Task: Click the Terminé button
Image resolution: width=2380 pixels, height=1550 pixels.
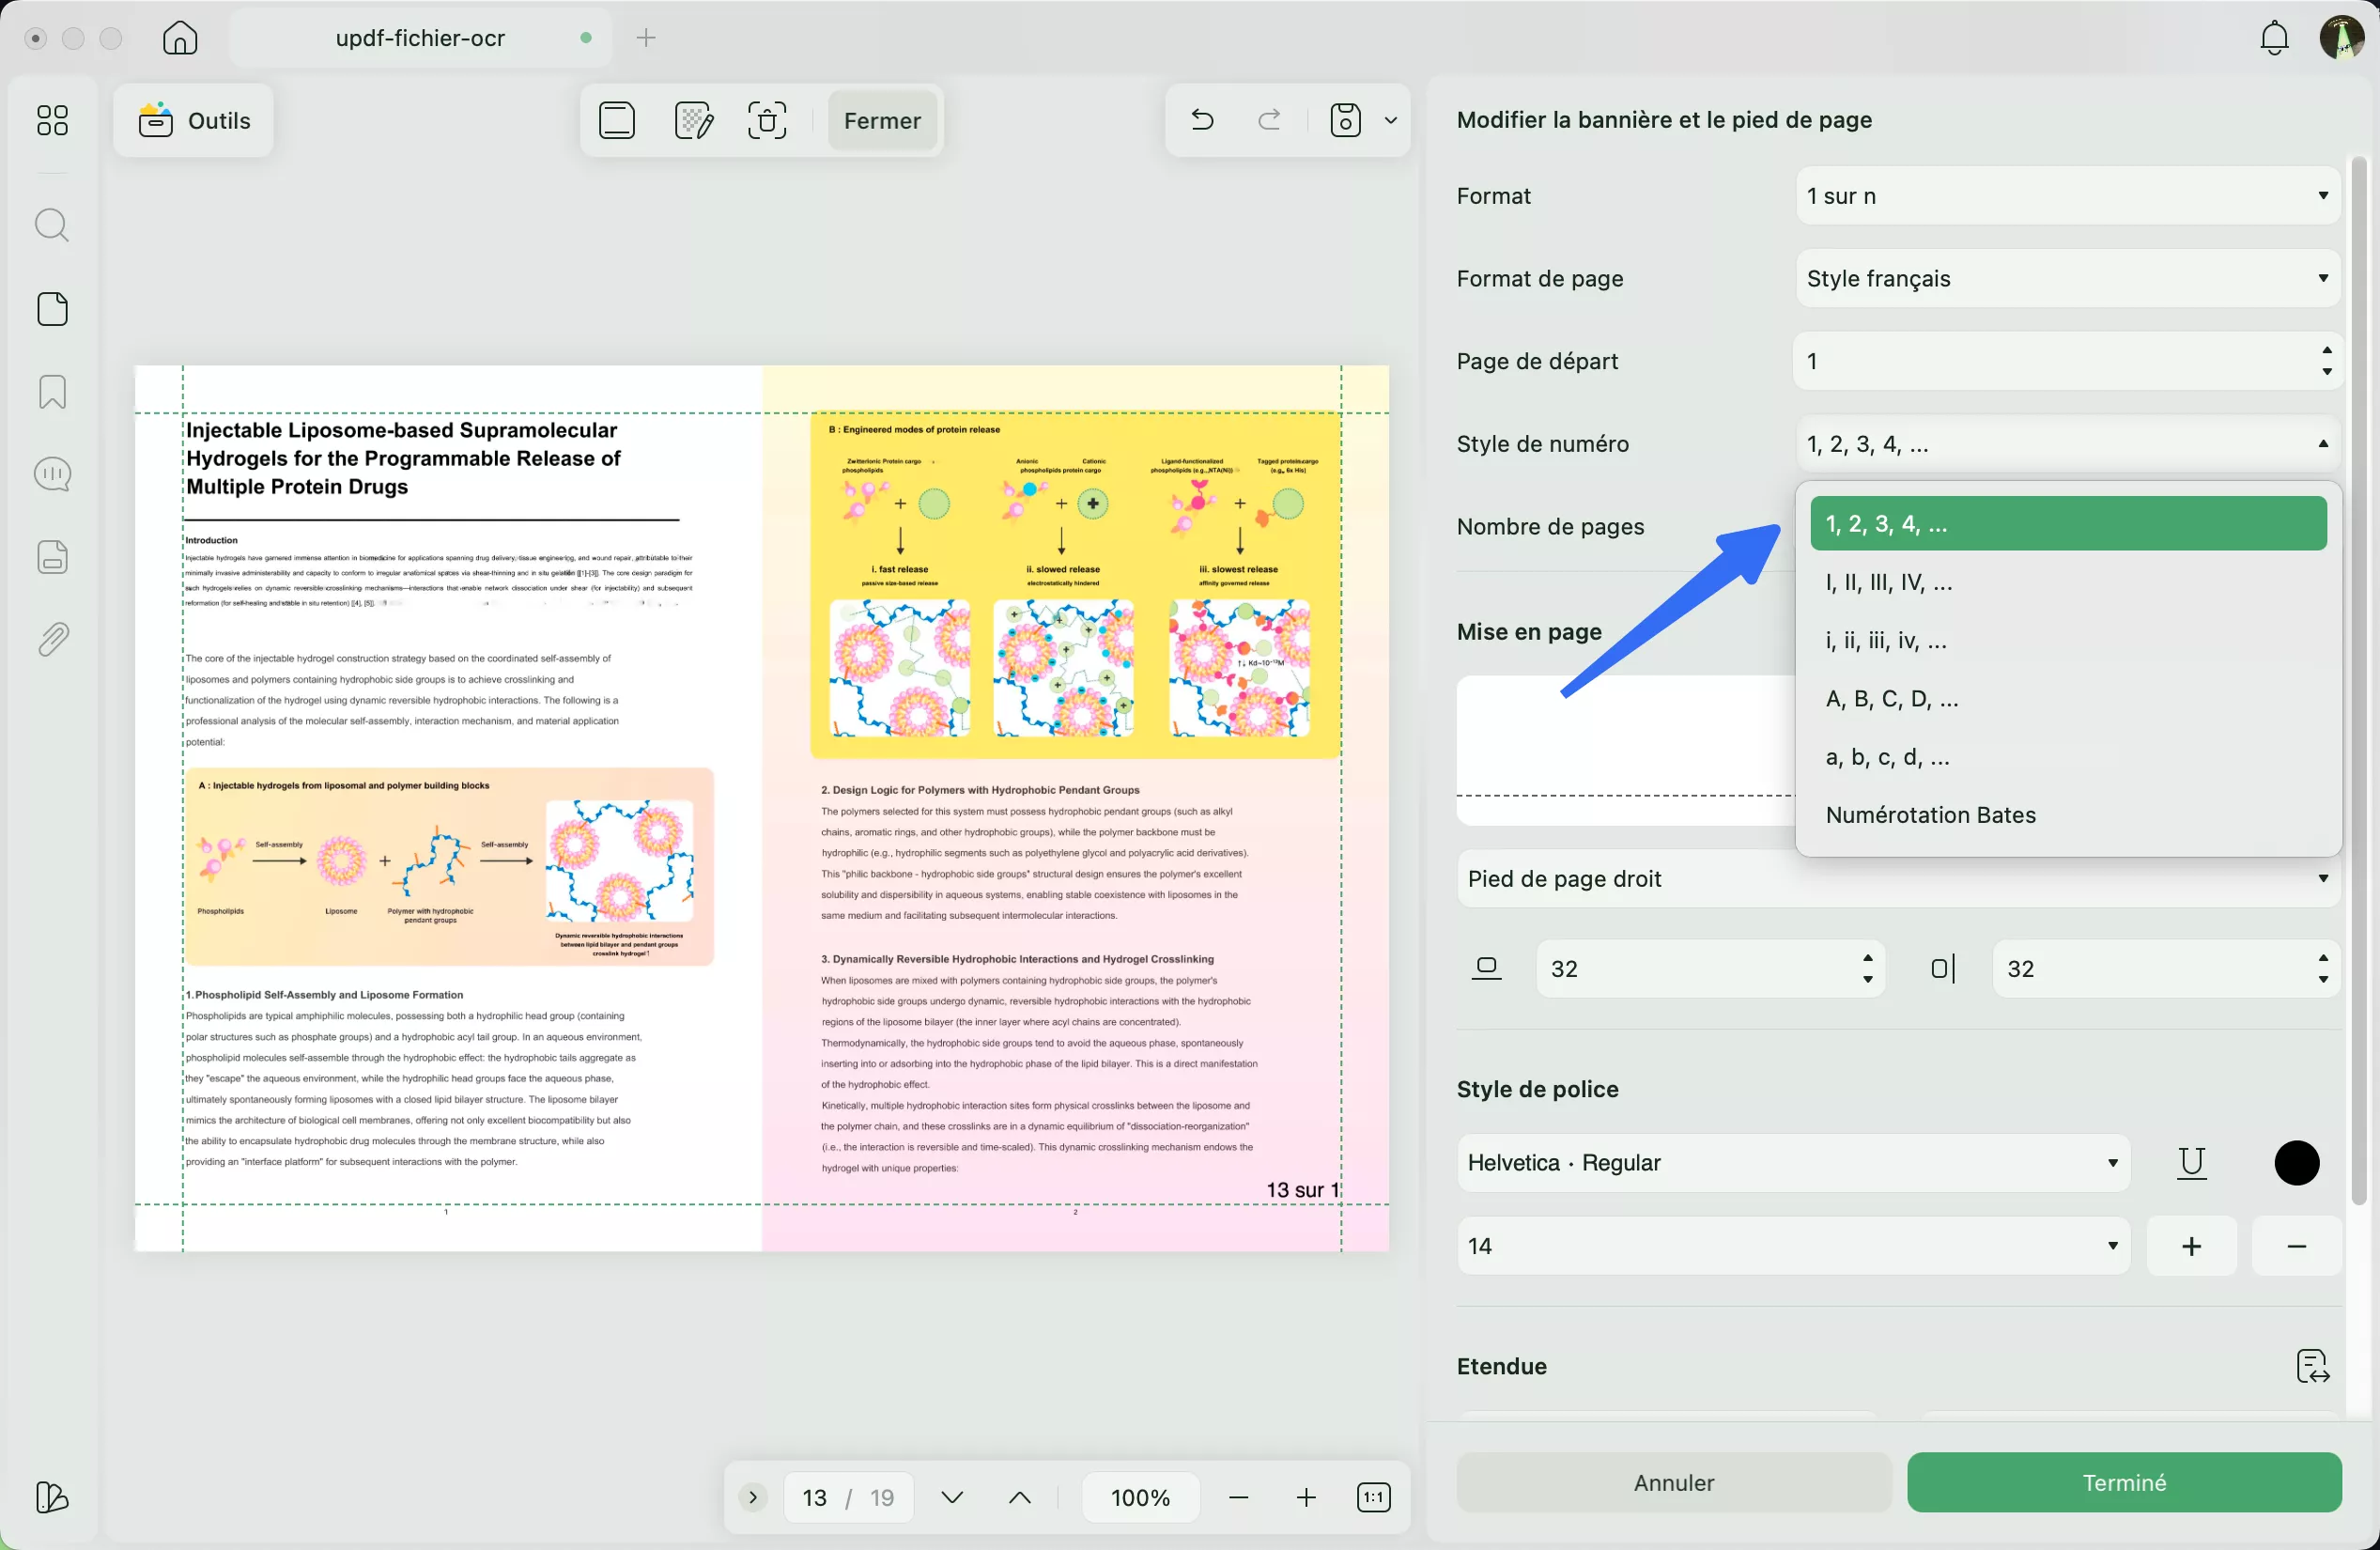Action: pos(2122,1482)
